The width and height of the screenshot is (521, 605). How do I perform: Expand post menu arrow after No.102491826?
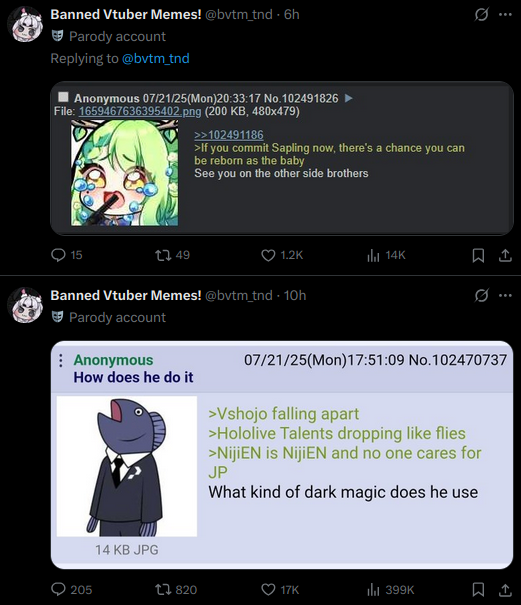(x=348, y=98)
